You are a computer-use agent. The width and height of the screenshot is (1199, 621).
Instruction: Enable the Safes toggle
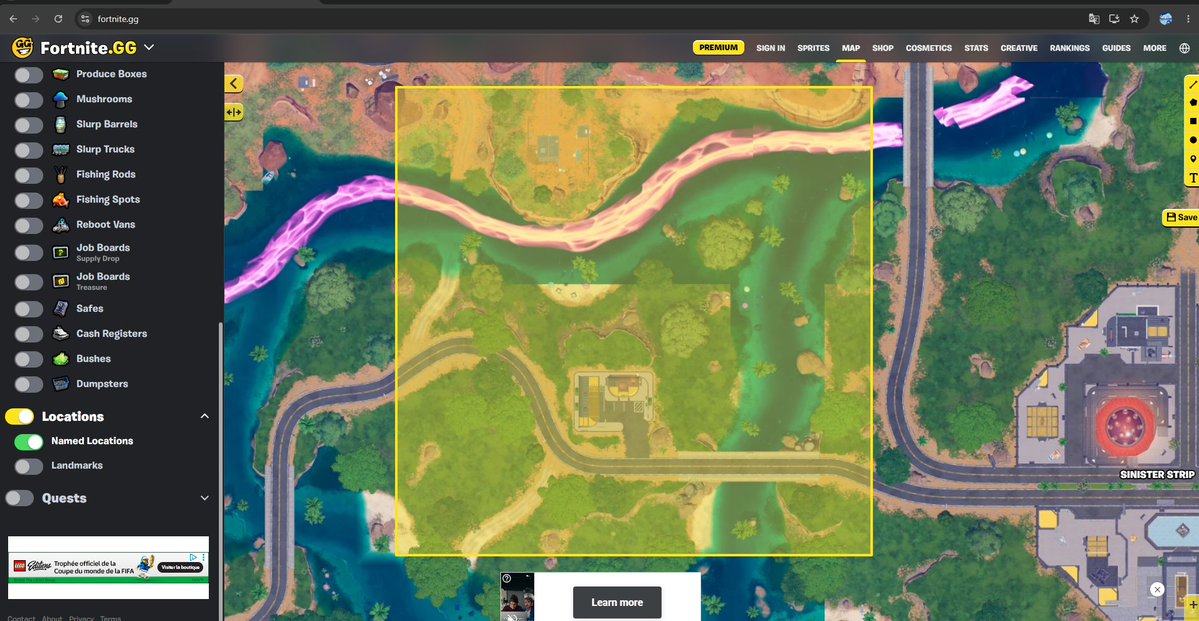pos(28,308)
